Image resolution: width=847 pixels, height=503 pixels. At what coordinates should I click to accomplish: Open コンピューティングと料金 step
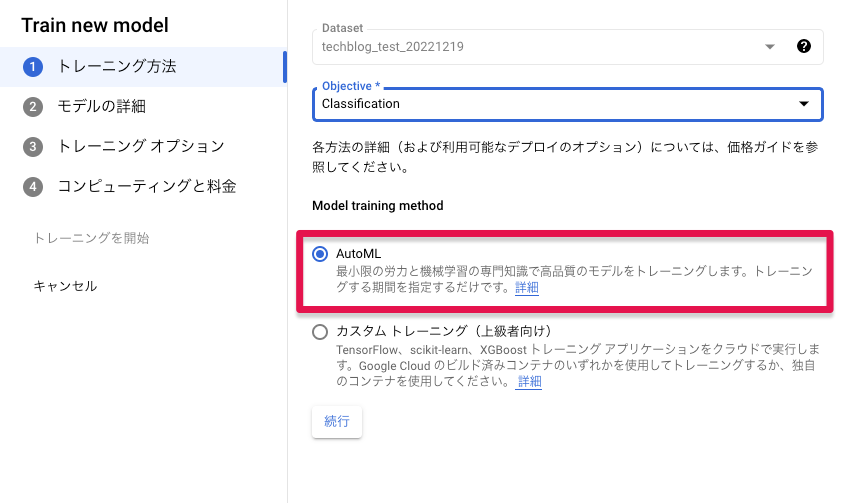coord(146,187)
